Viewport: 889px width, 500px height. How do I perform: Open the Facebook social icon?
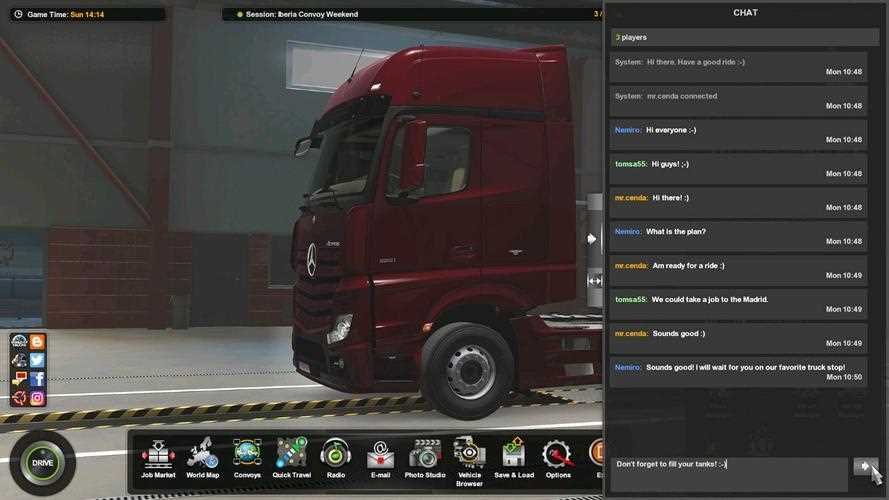(37, 379)
